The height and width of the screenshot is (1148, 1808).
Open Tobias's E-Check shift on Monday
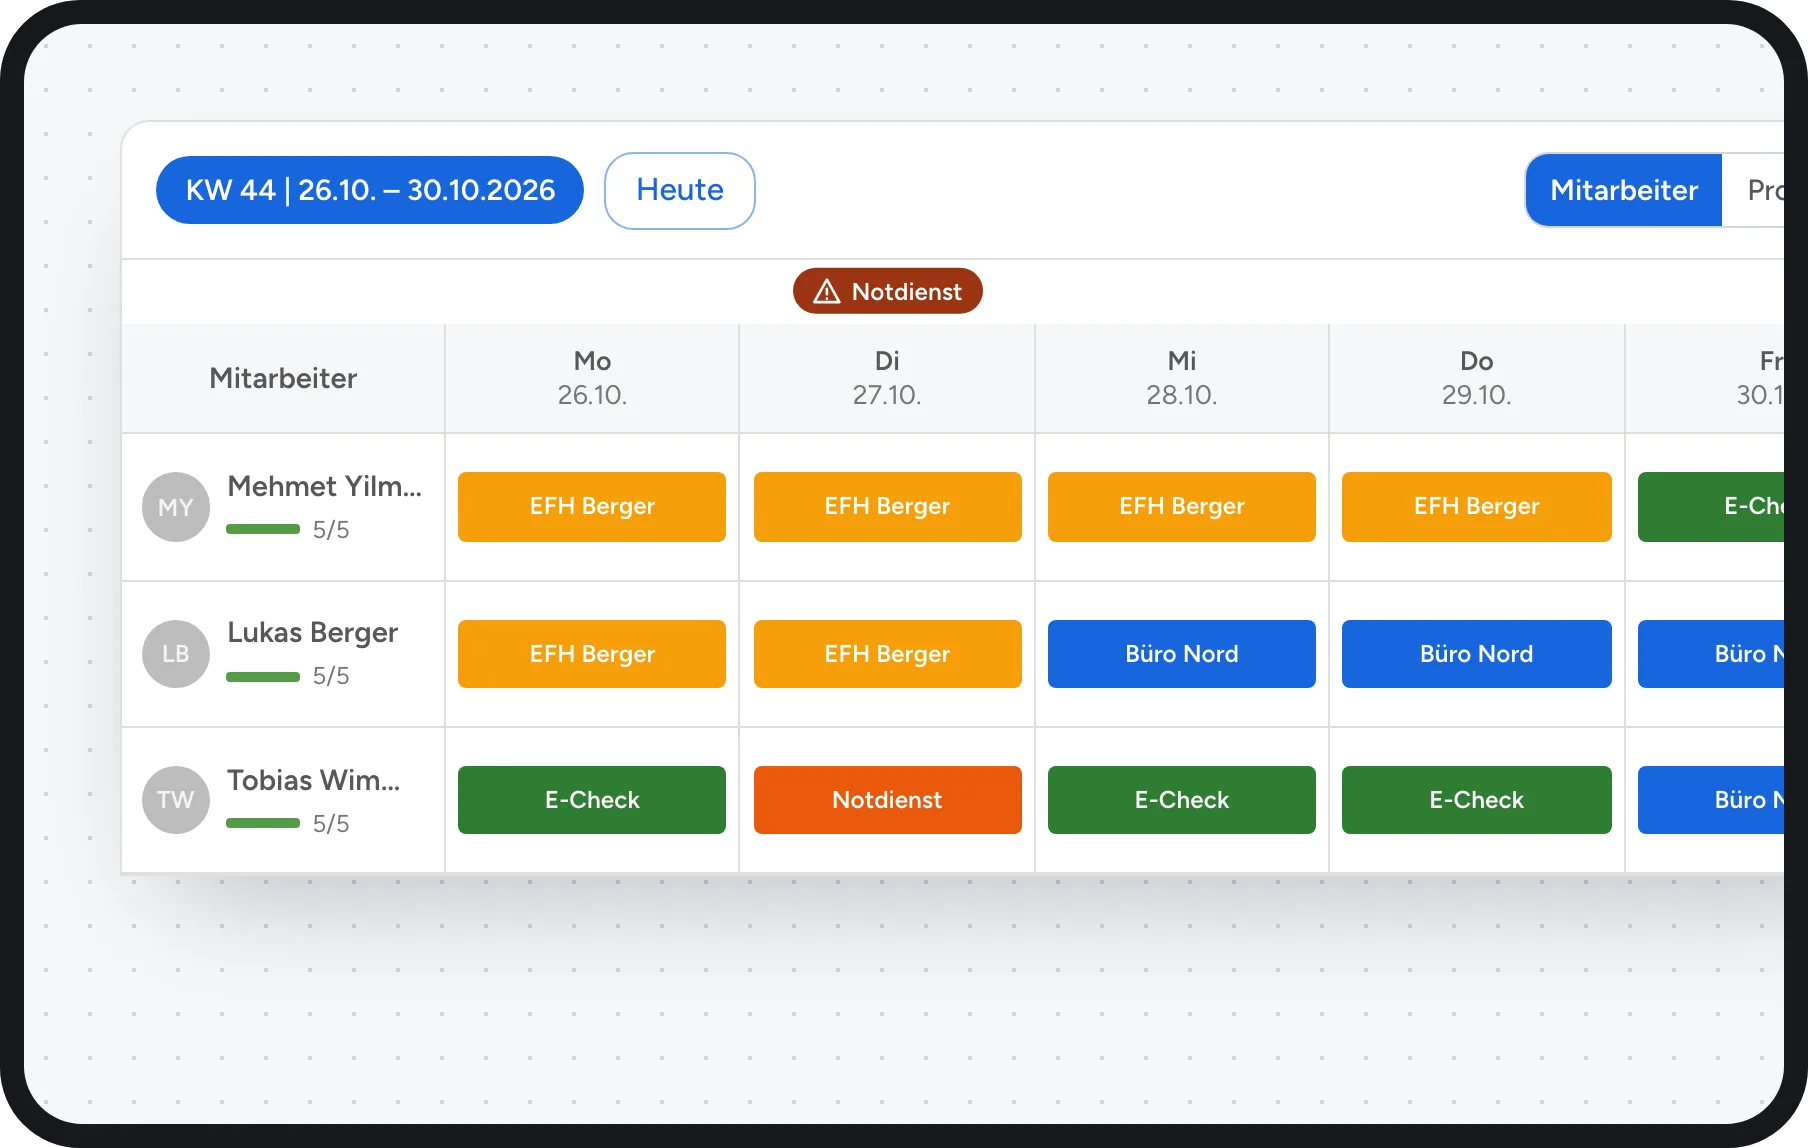tap(592, 800)
